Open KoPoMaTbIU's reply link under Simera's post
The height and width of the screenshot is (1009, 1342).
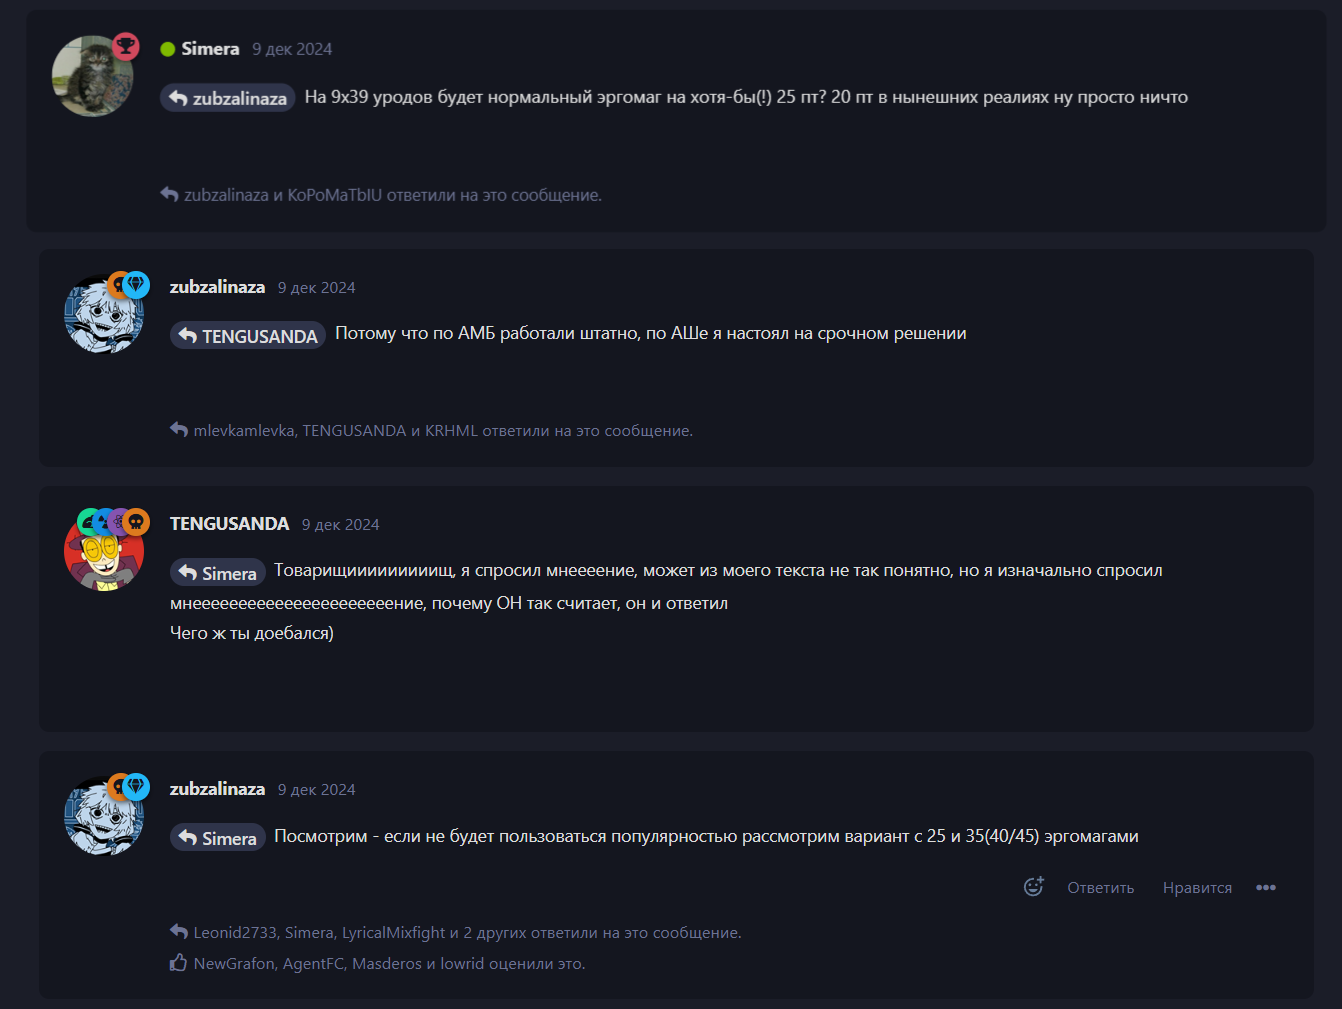coord(335,195)
